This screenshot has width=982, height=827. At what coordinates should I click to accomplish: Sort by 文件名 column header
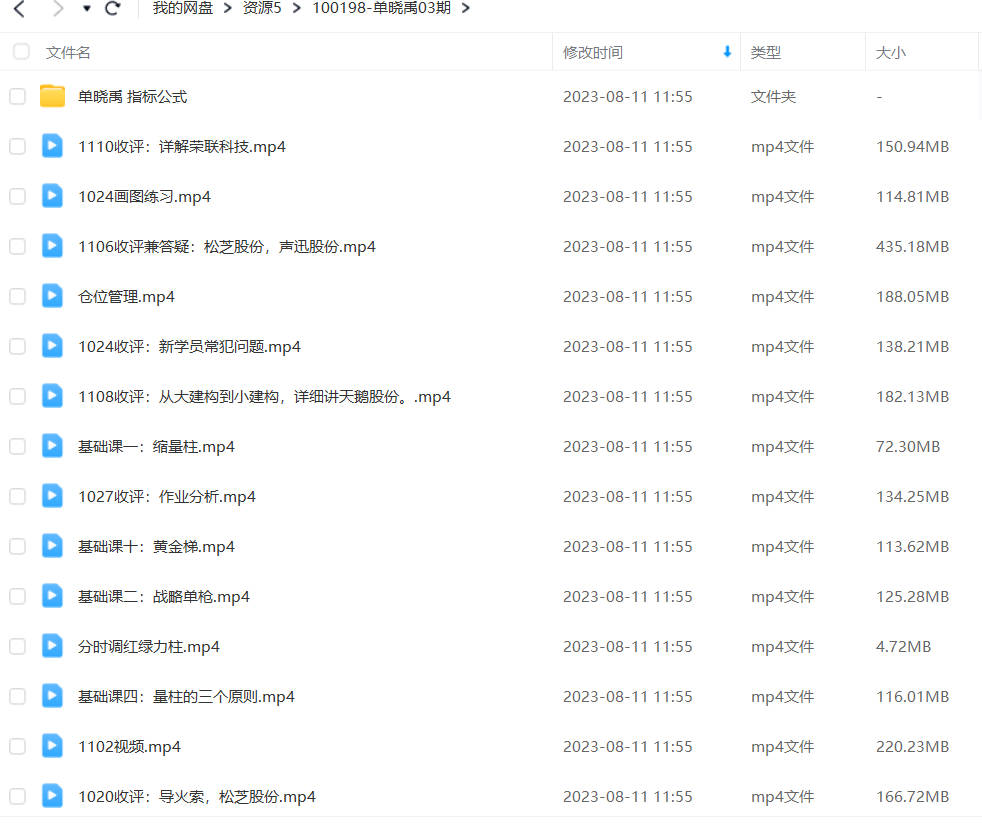click(68, 53)
